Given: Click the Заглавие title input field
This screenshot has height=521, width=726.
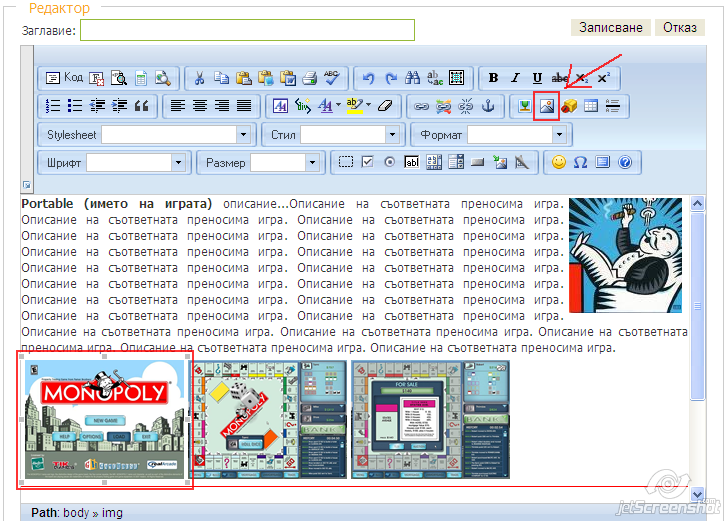Looking at the screenshot, I should pyautogui.click(x=247, y=30).
